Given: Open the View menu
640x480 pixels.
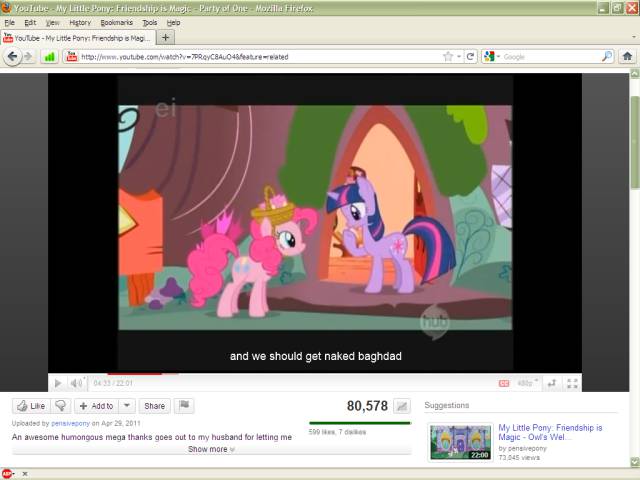Looking at the screenshot, I should [x=52, y=22].
